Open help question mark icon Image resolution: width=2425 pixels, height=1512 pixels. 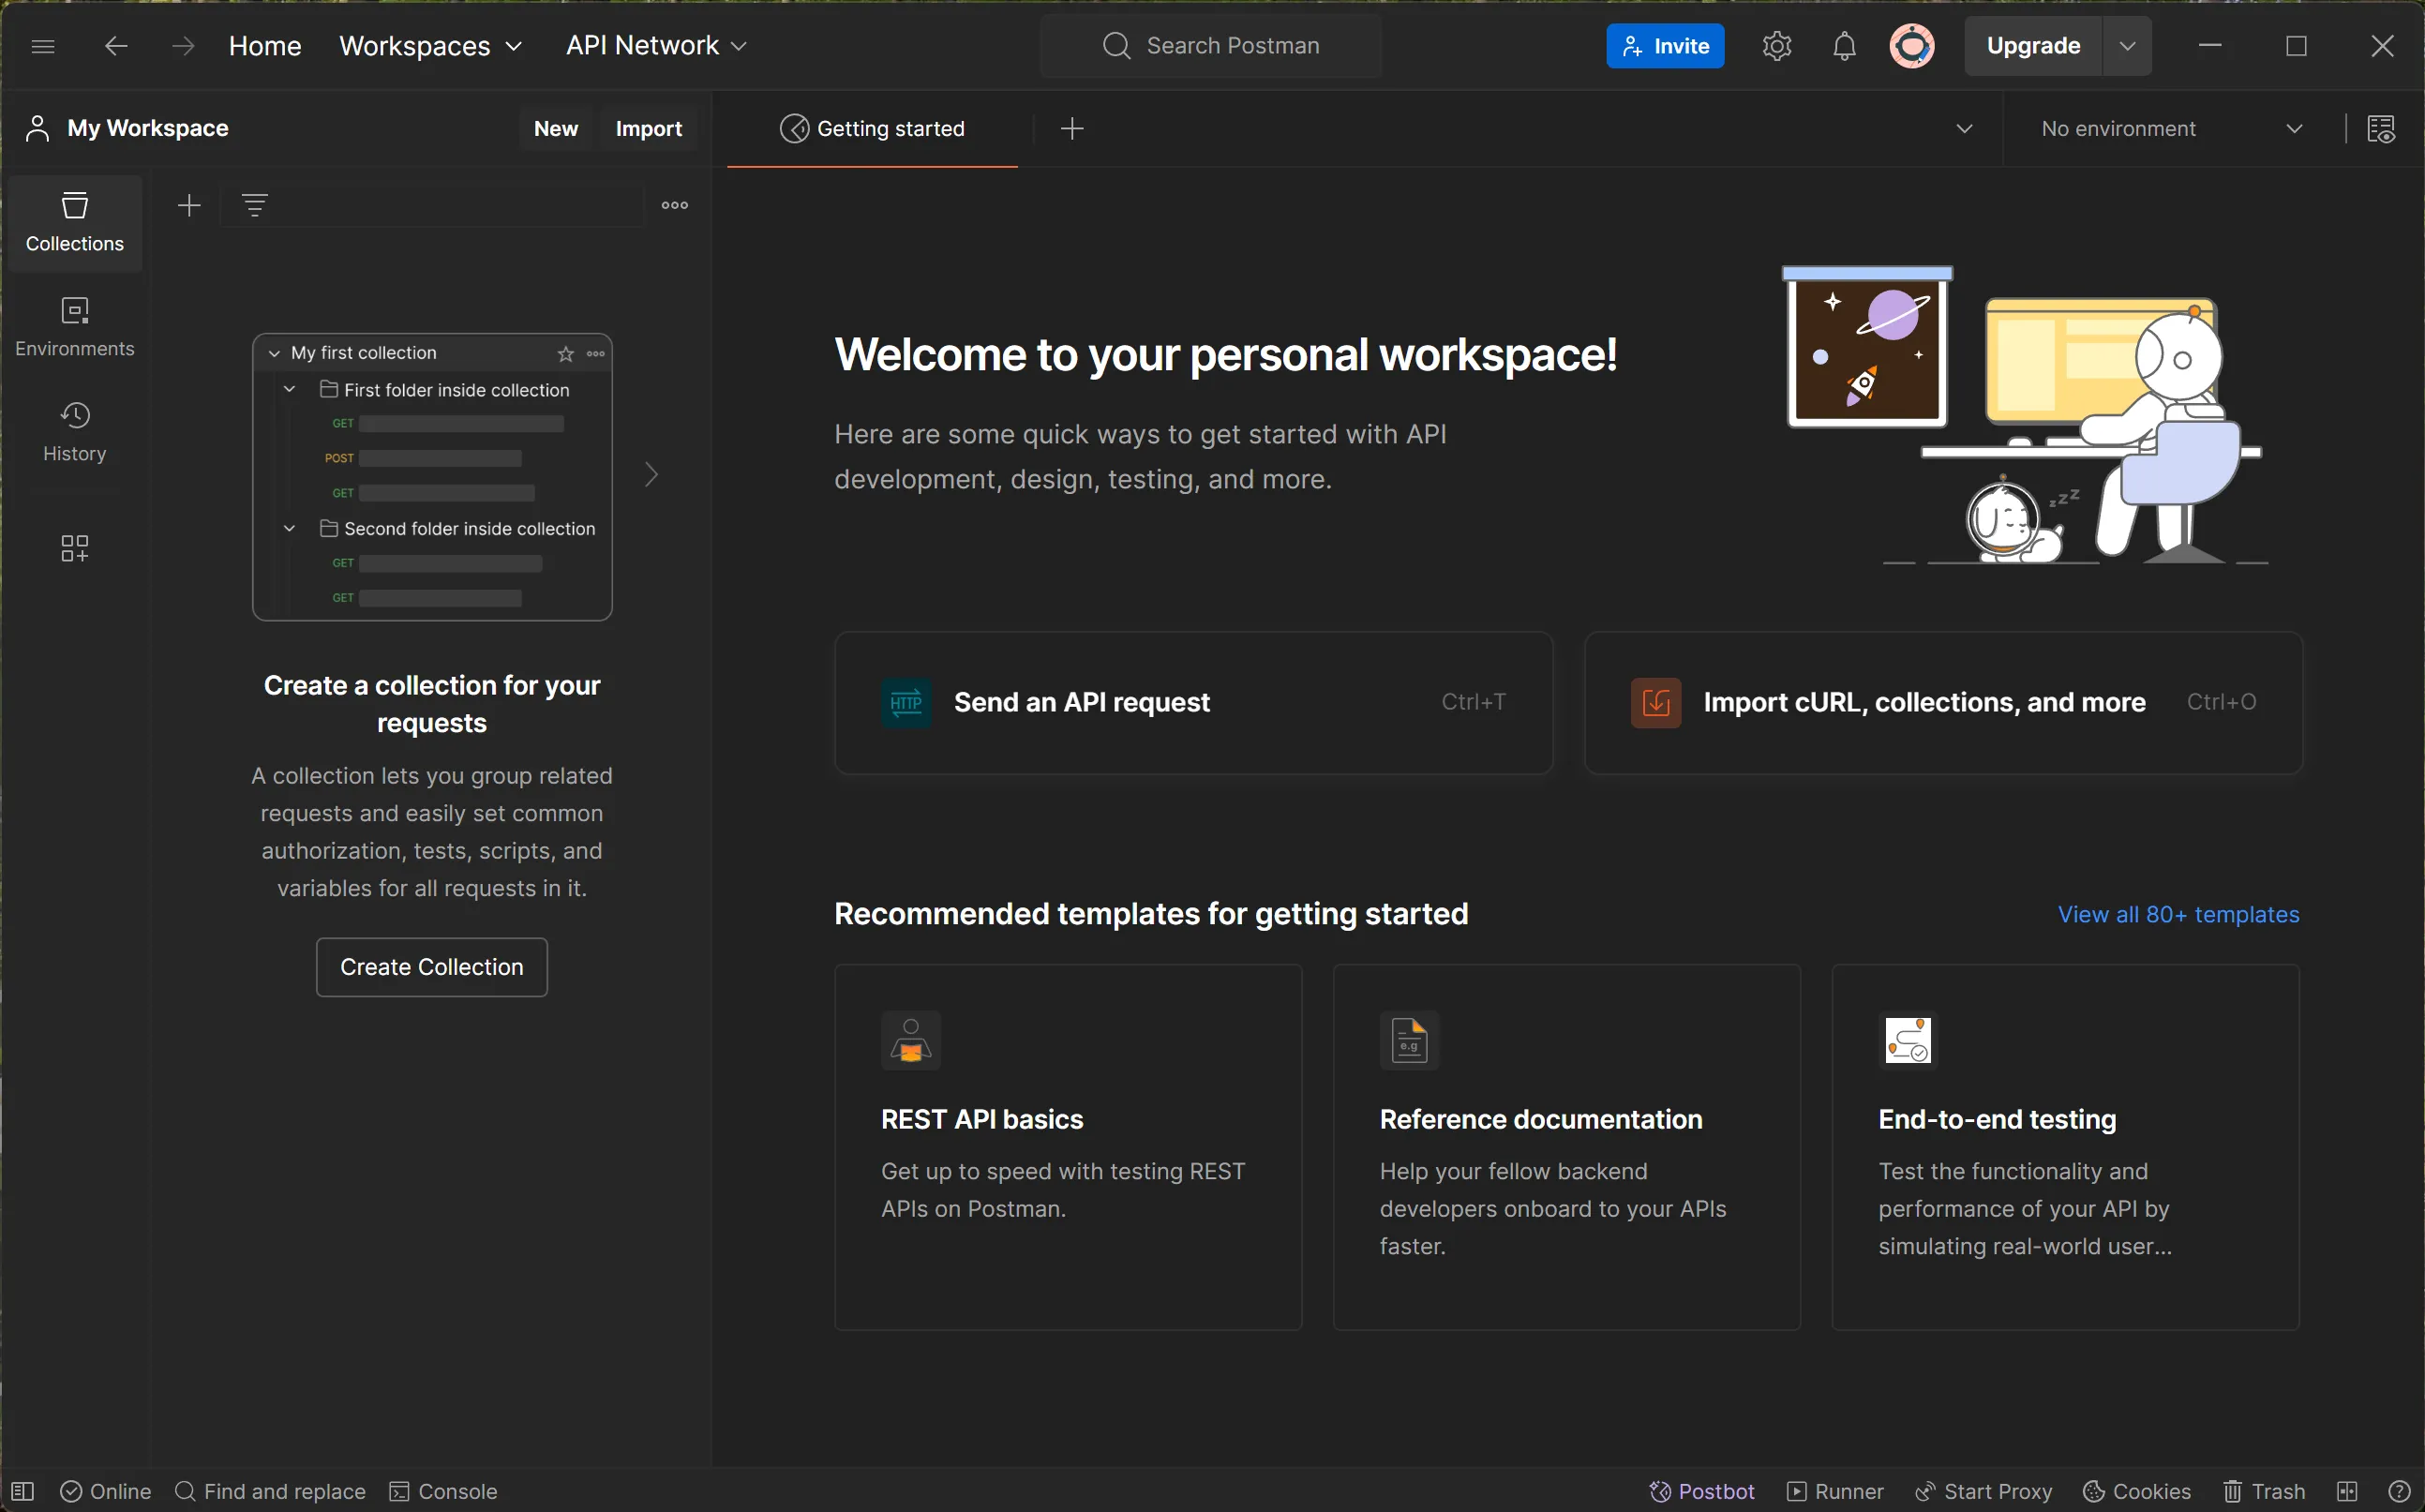point(2398,1491)
